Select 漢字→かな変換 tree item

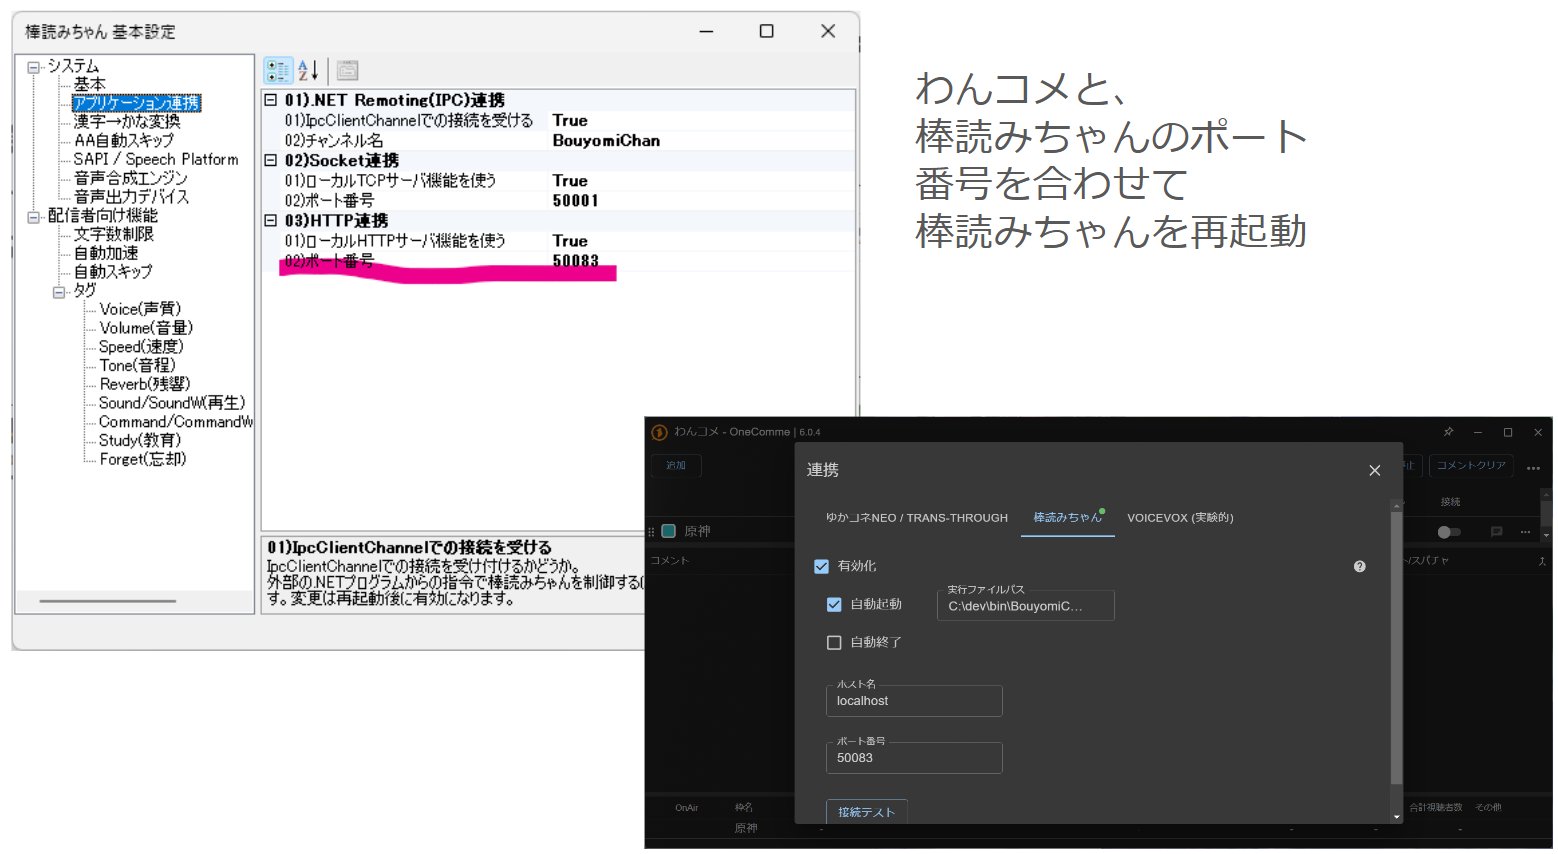click(x=127, y=122)
